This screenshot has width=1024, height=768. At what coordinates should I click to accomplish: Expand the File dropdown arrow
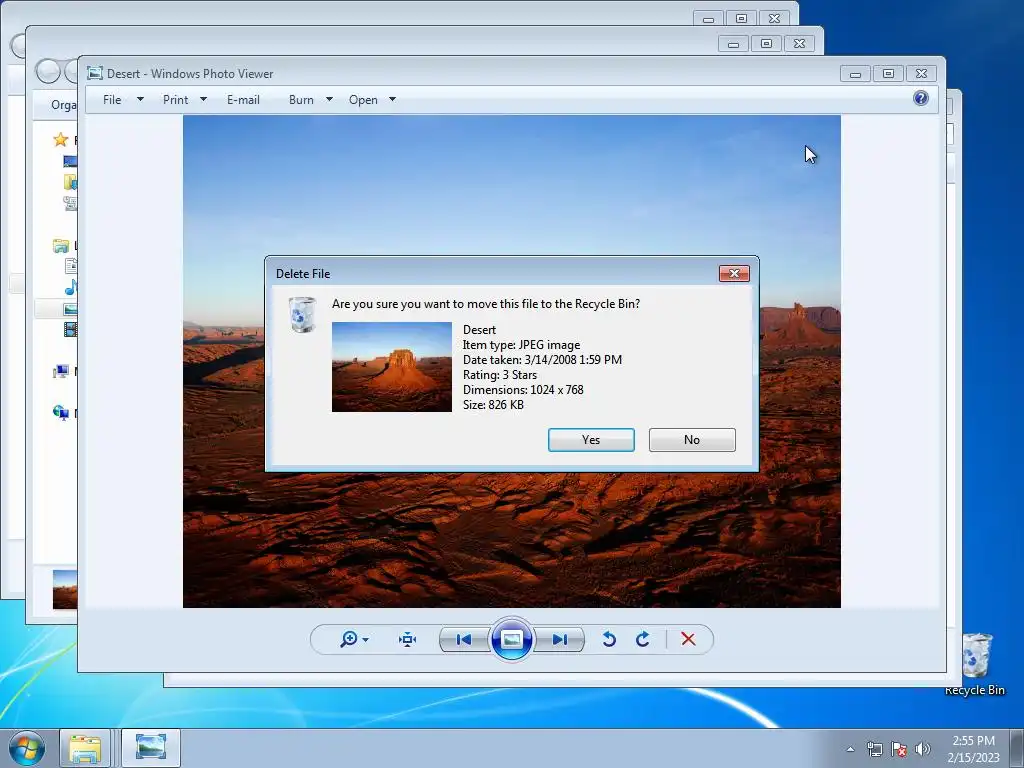[140, 99]
